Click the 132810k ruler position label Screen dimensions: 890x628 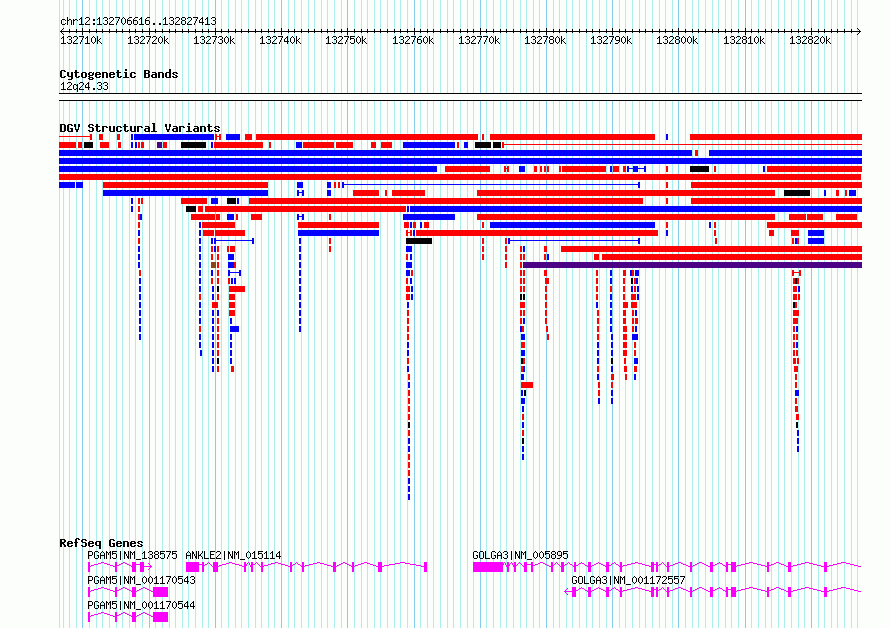pos(744,40)
